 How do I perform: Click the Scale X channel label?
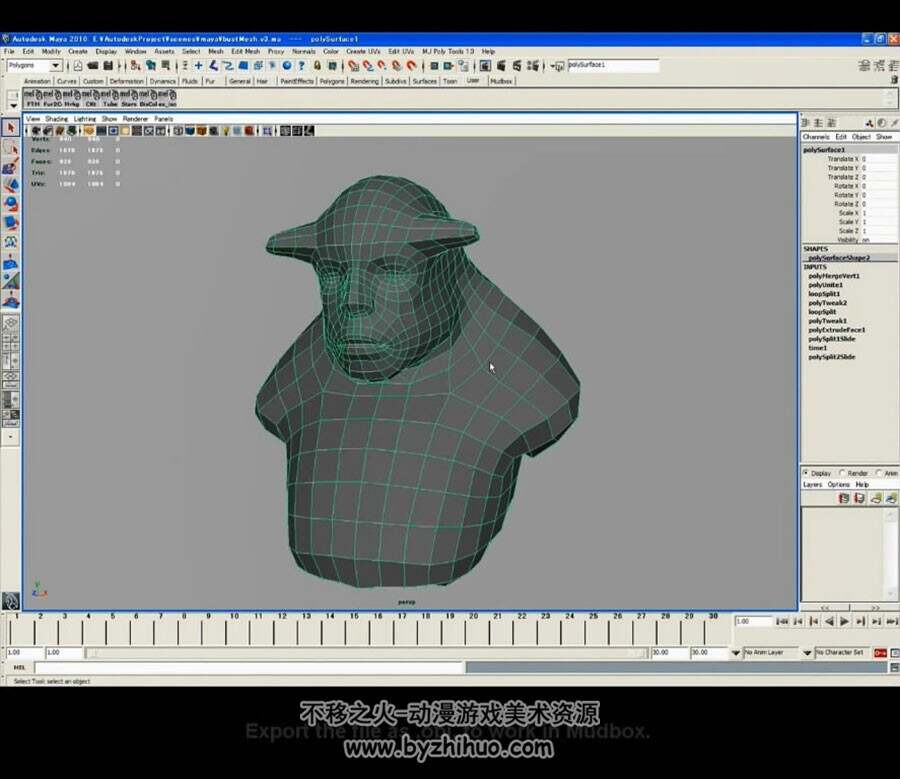tap(848, 213)
